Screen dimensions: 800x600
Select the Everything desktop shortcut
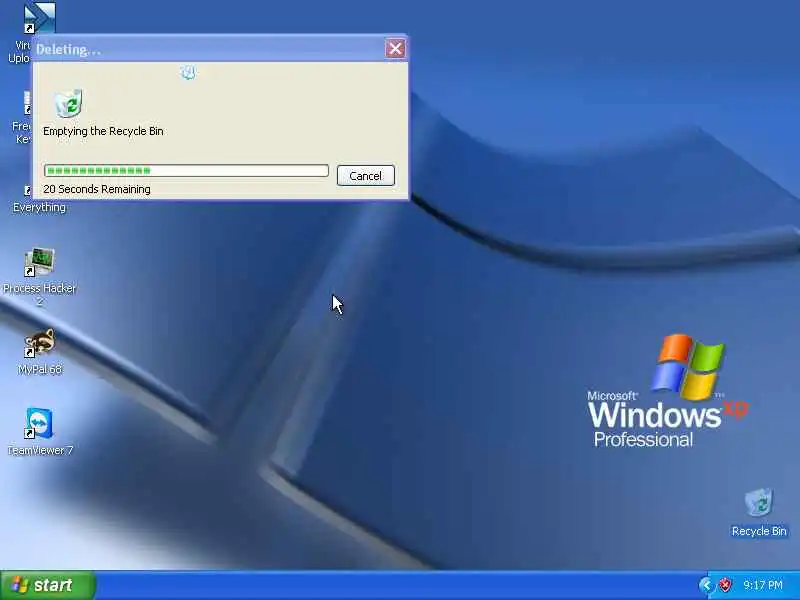click(39, 207)
